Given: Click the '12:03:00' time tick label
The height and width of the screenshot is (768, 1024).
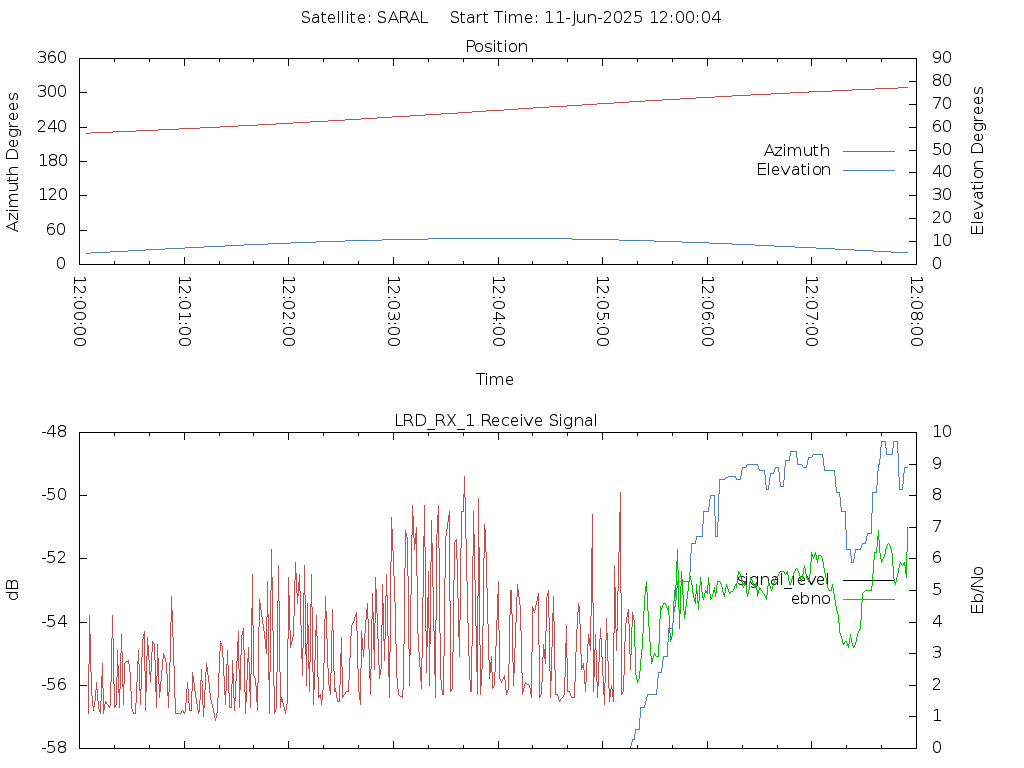Looking at the screenshot, I should click(393, 312).
